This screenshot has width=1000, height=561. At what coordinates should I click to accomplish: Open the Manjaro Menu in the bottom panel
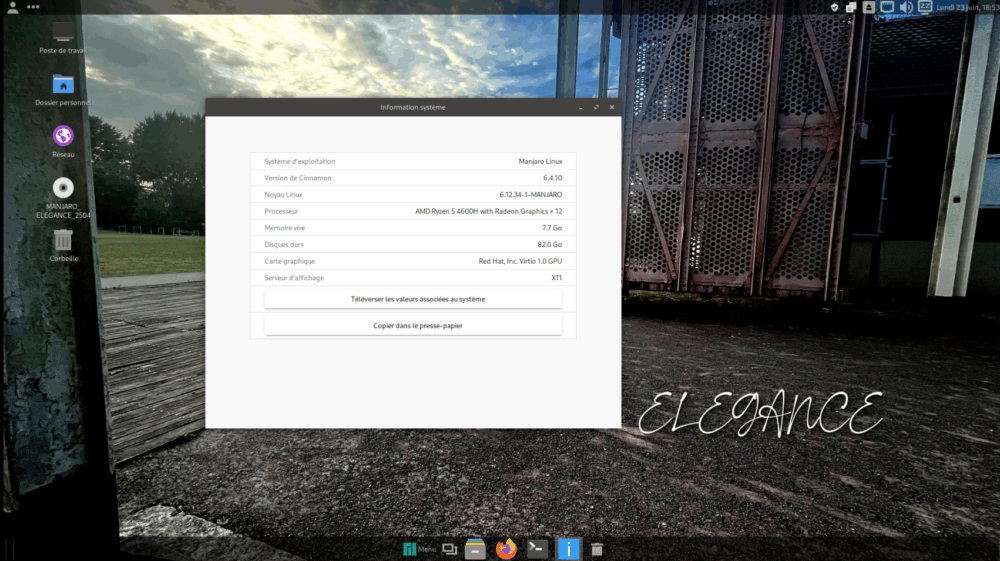pos(419,549)
